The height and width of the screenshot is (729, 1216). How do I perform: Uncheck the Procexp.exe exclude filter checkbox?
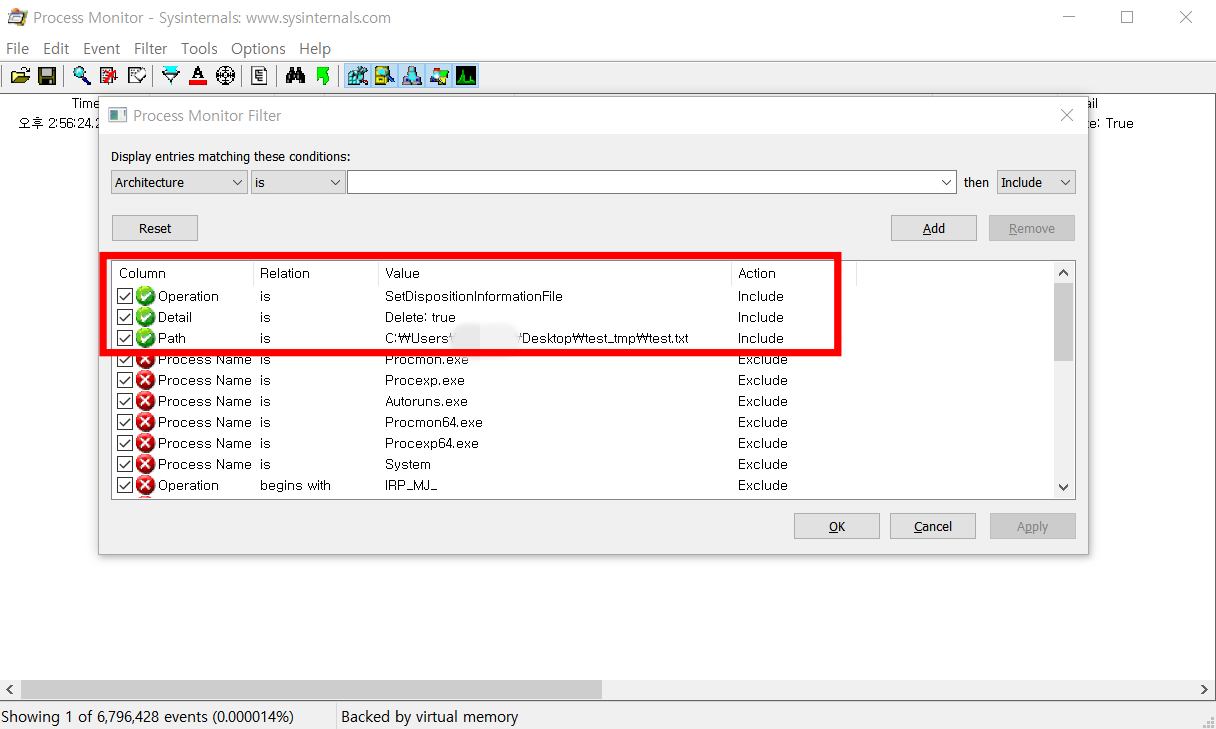point(125,380)
